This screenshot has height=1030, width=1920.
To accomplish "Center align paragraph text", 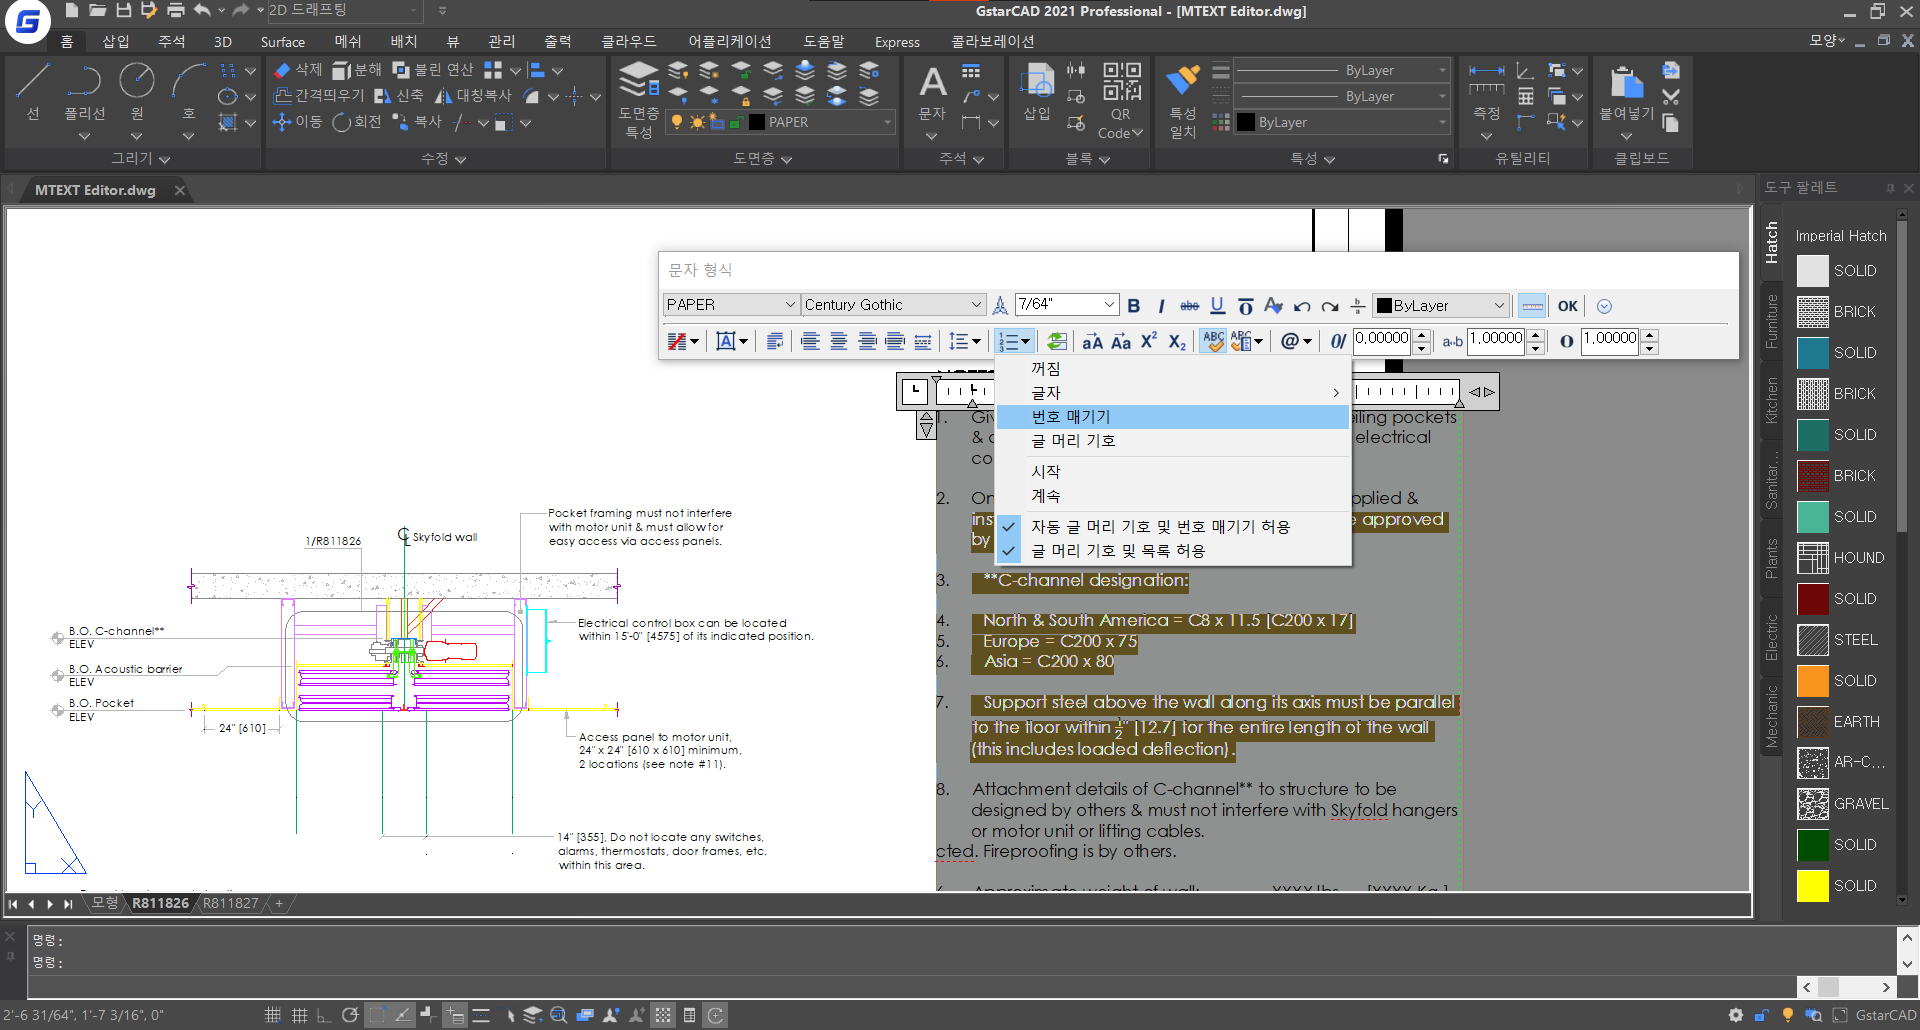I will (x=838, y=341).
